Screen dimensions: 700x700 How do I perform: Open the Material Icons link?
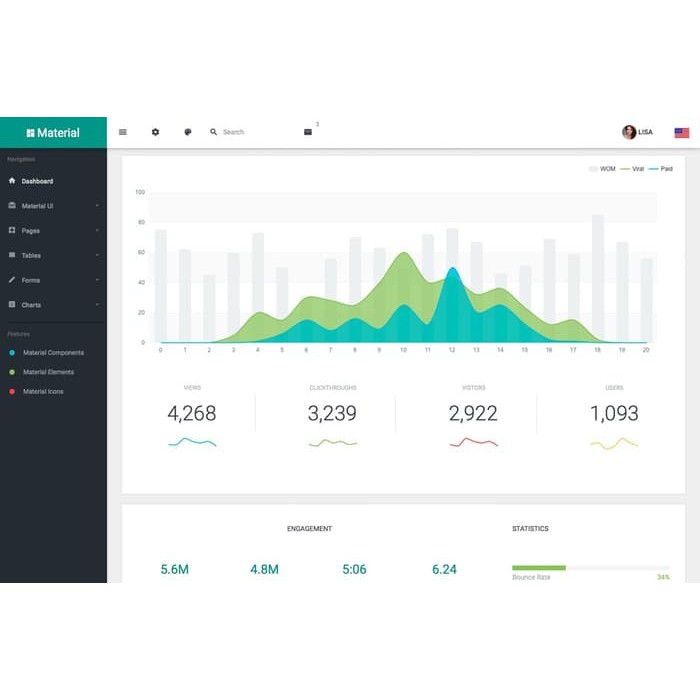tap(43, 392)
